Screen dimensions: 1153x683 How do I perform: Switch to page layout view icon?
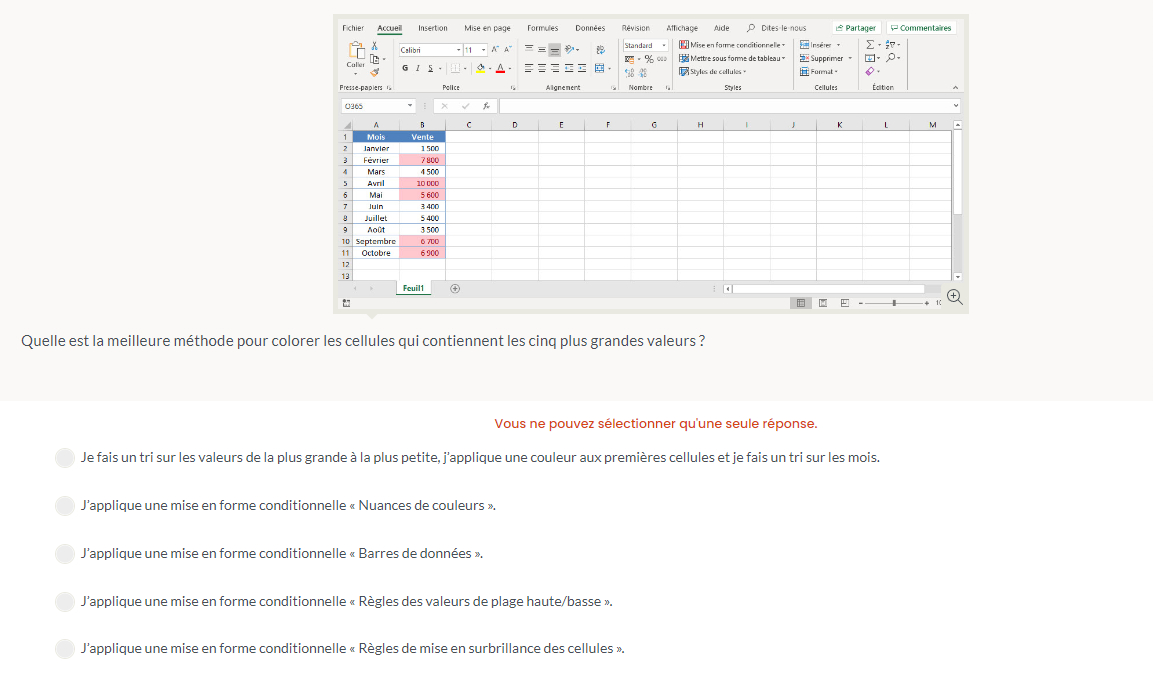tap(822, 302)
